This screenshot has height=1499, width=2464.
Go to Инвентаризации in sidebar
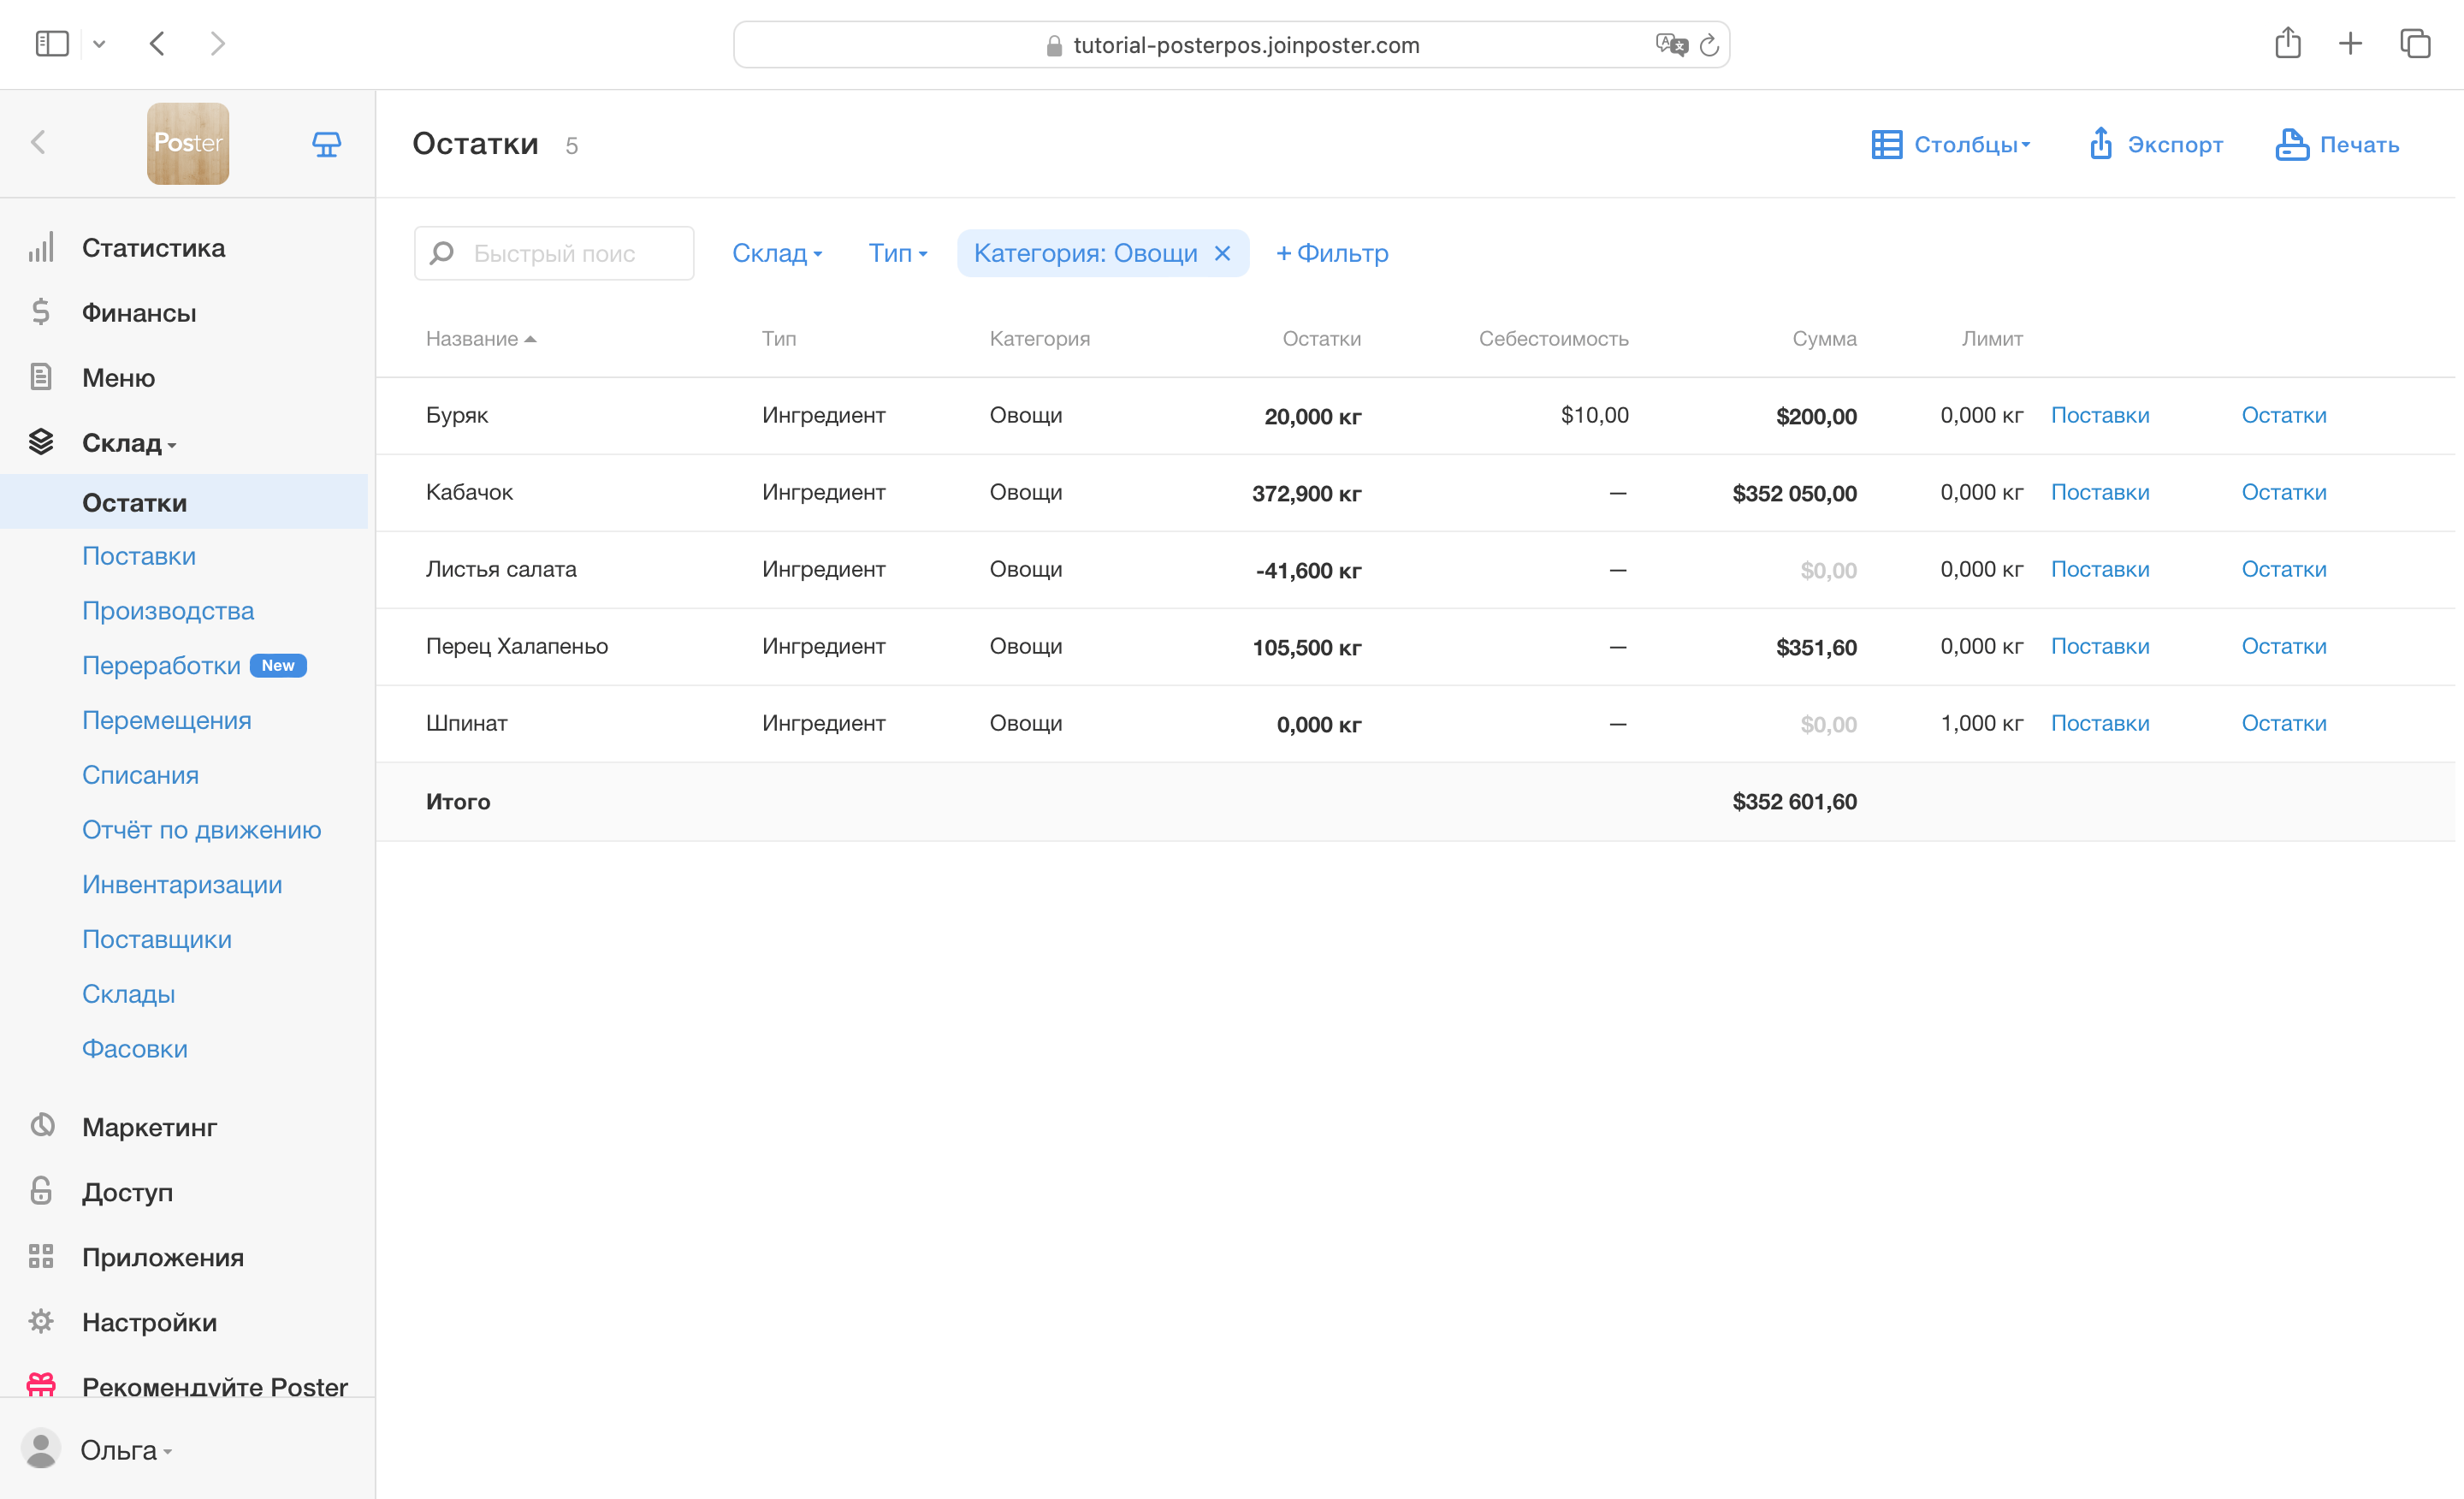[x=182, y=884]
